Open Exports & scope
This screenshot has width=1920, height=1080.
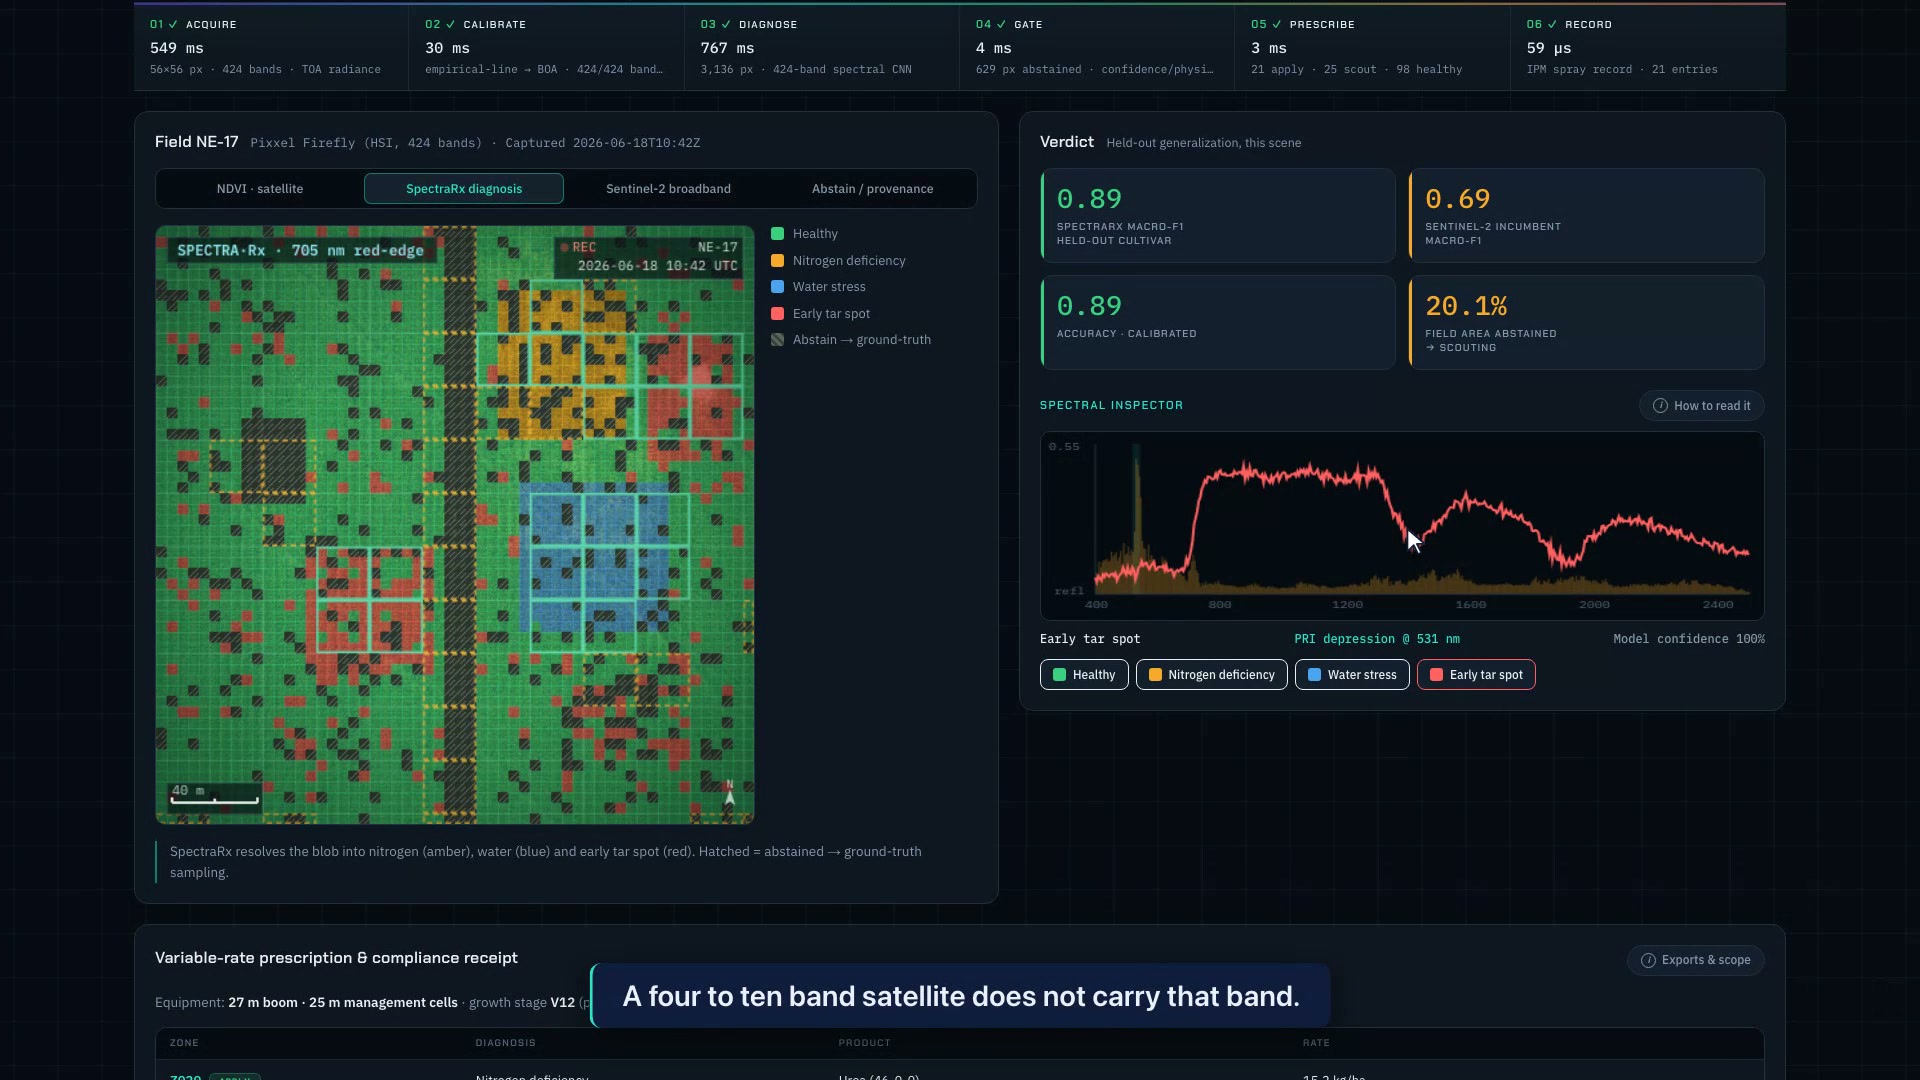coord(1696,960)
